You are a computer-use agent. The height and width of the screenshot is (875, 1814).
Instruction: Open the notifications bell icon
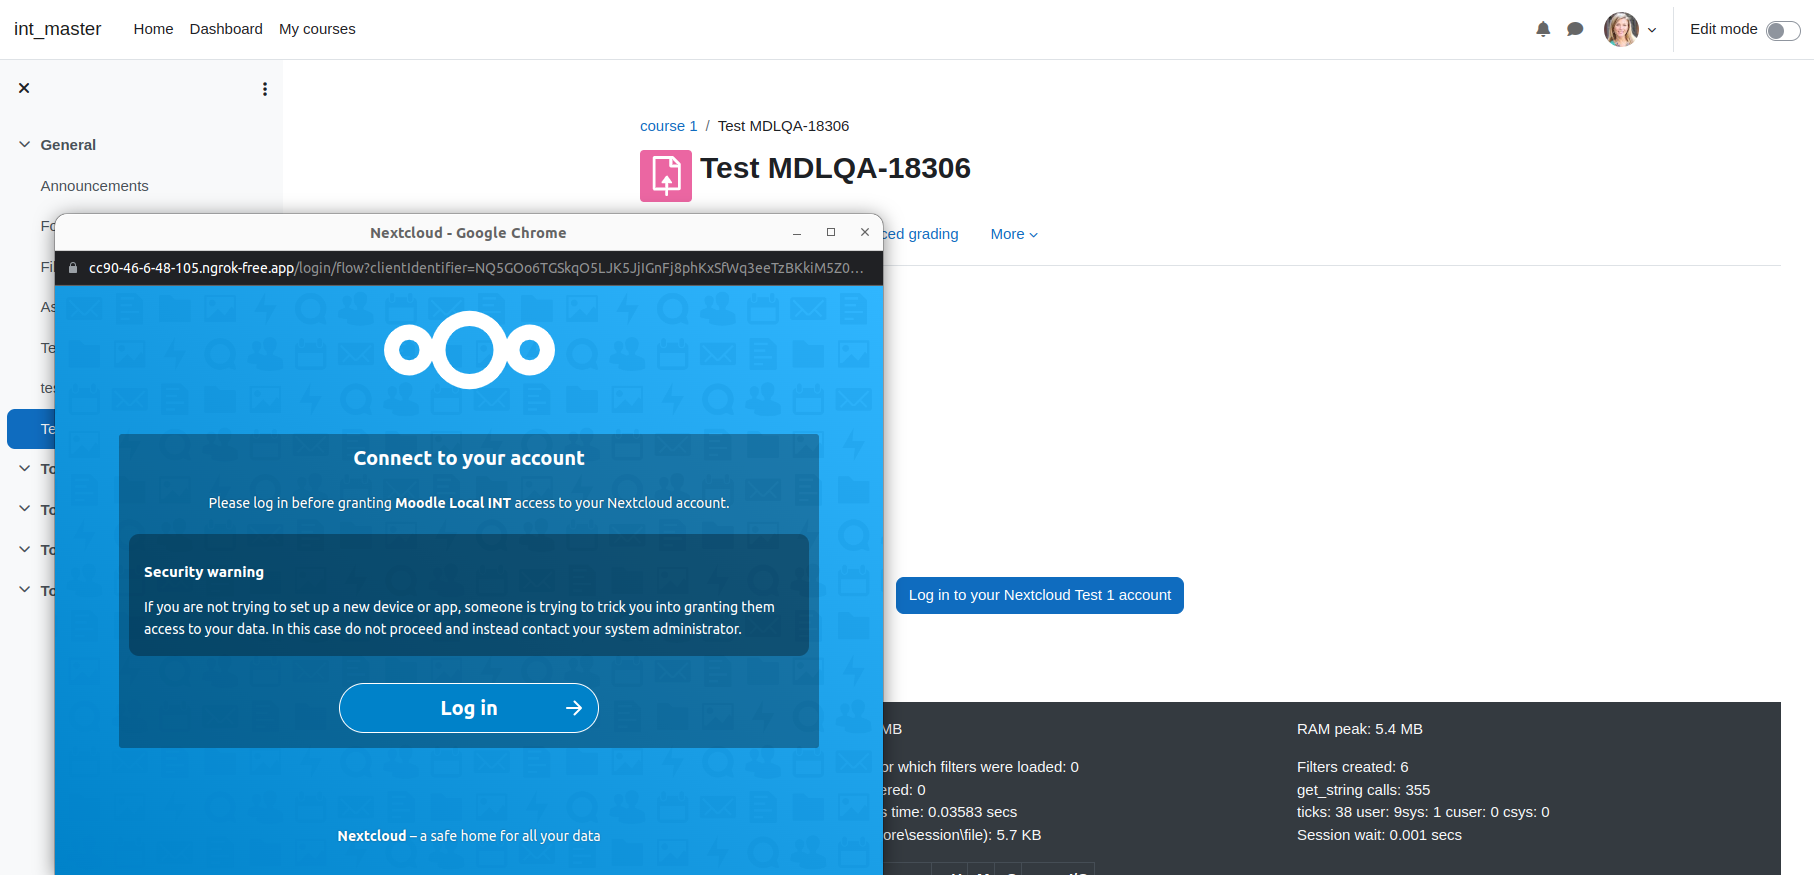click(1543, 29)
